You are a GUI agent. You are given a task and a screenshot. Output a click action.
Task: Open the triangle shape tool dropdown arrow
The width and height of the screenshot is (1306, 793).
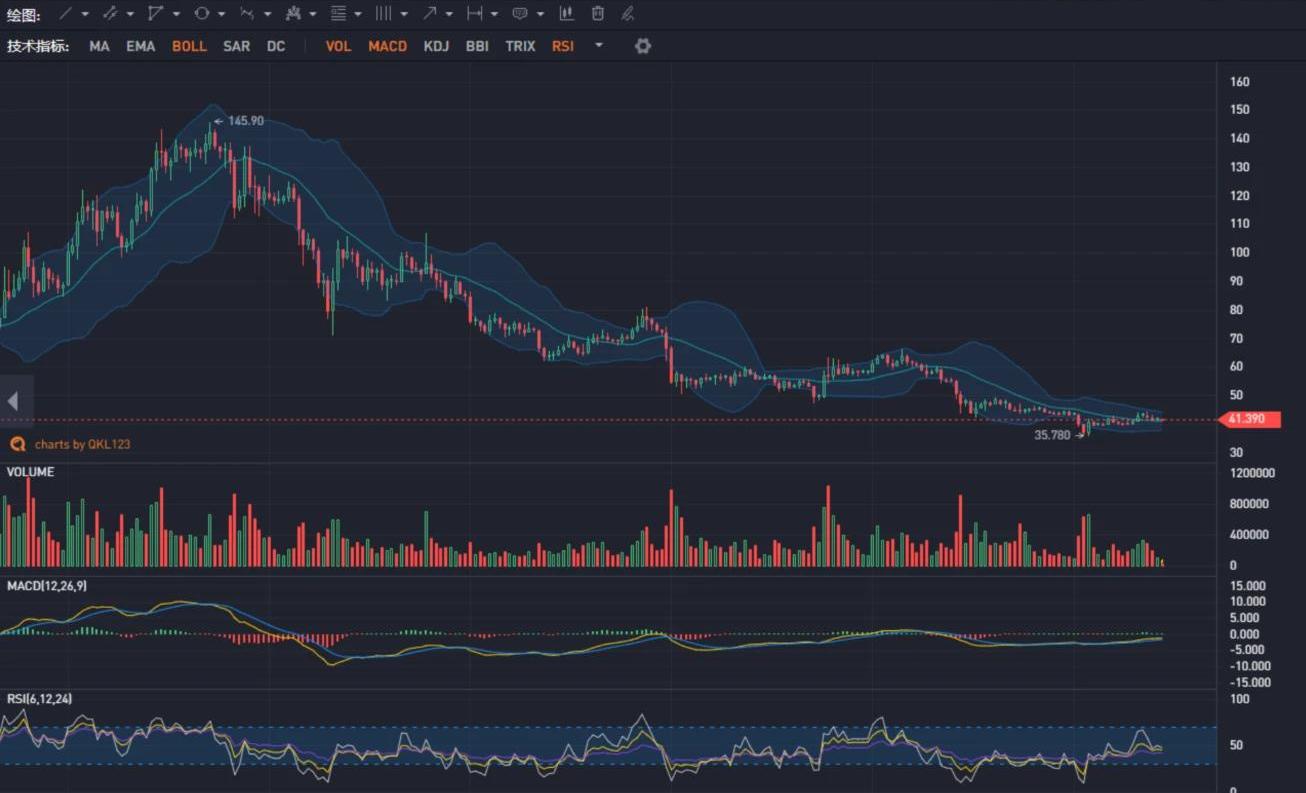pyautogui.click(x=176, y=14)
